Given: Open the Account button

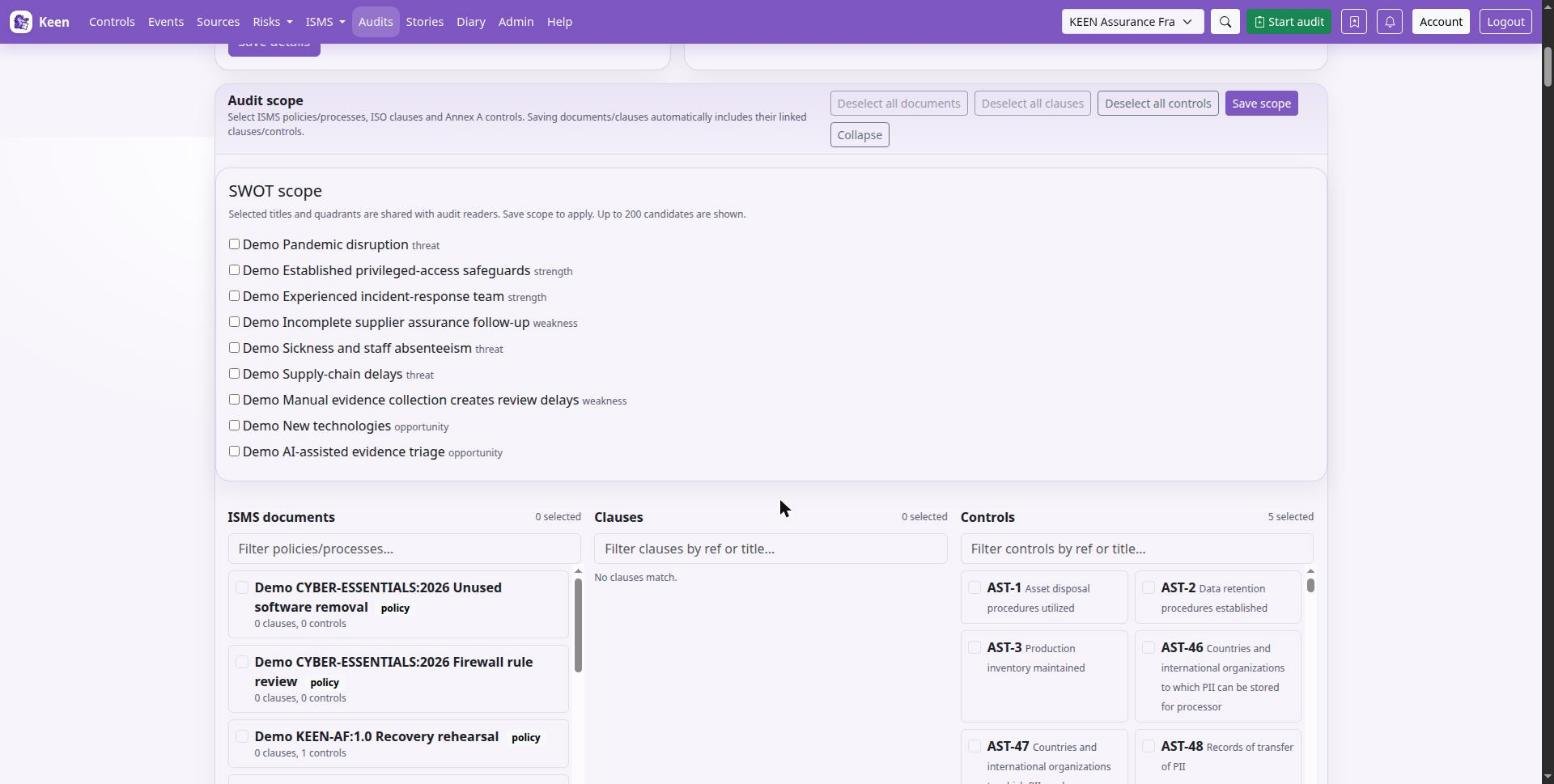Looking at the screenshot, I should pos(1441,22).
